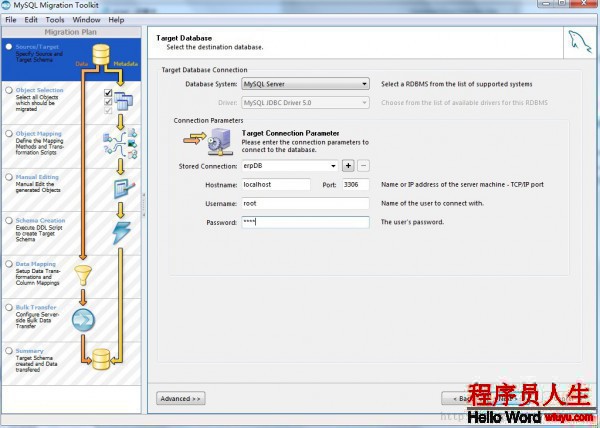This screenshot has height=428, width=600.
Task: Open the Tools menu
Action: point(55,20)
